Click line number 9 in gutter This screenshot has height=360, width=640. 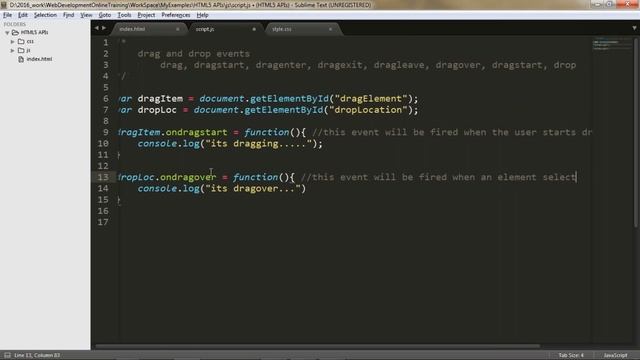click(106, 132)
